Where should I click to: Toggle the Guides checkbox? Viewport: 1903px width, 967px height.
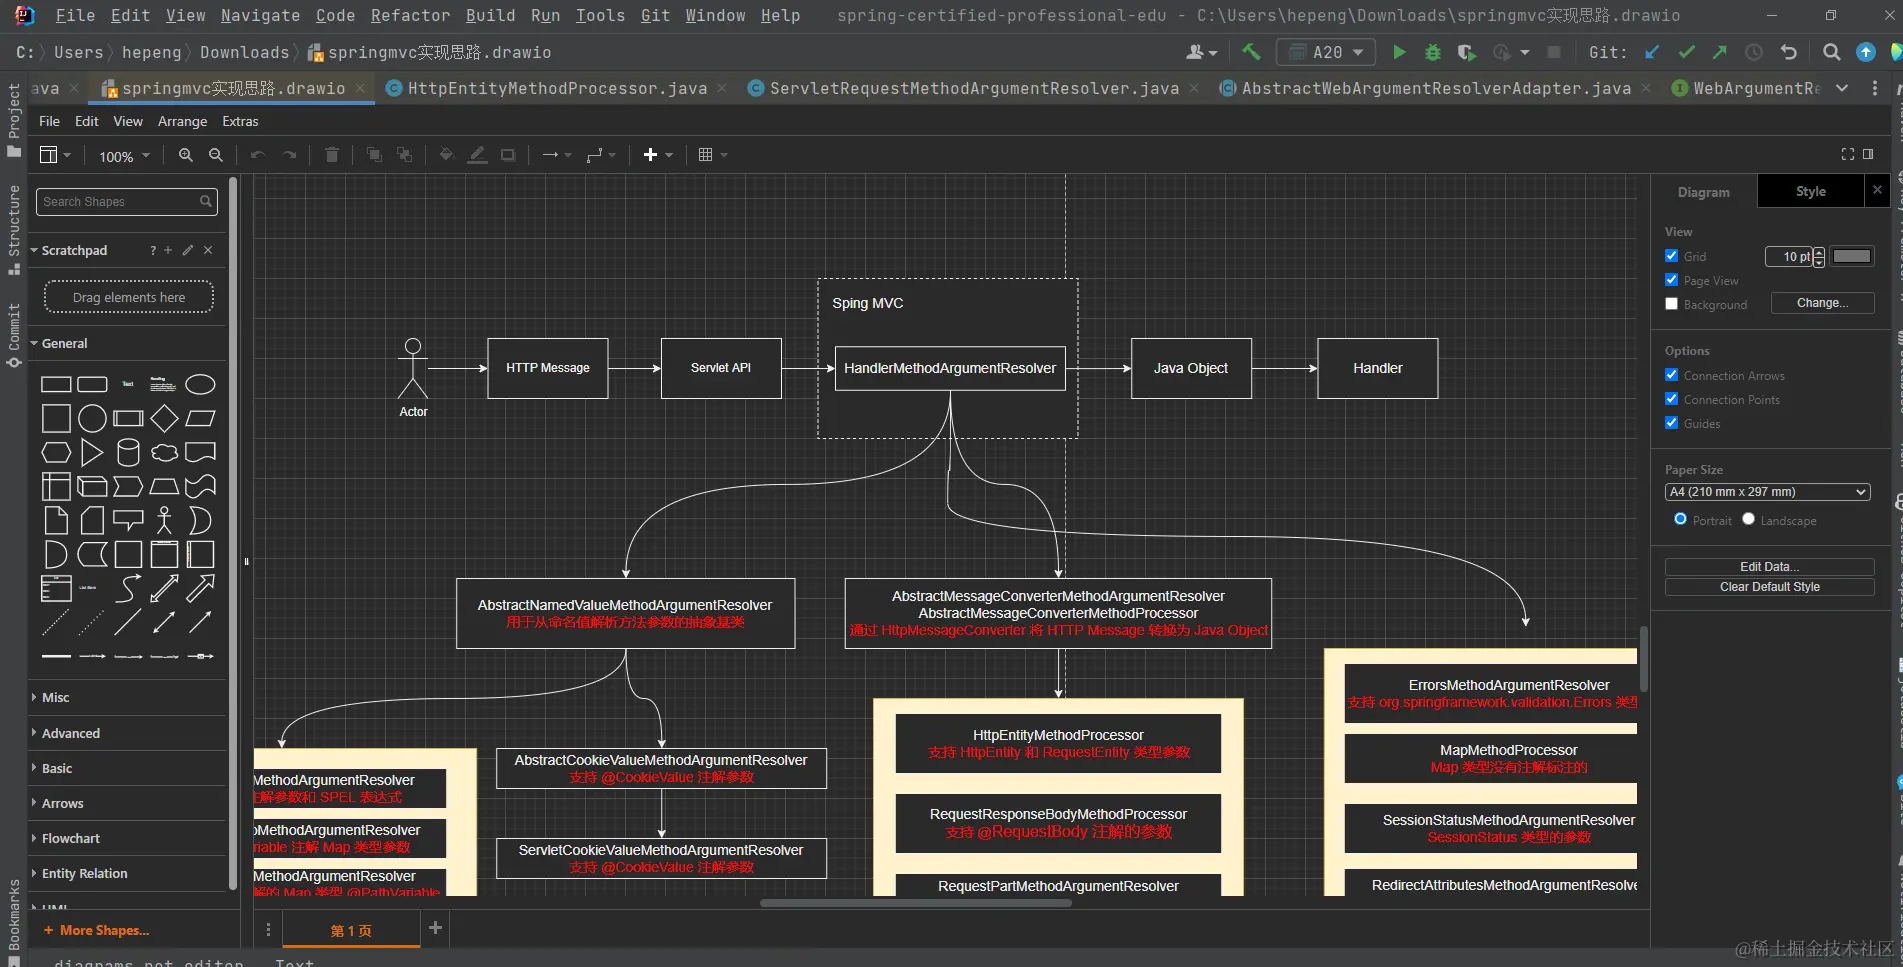click(1671, 423)
